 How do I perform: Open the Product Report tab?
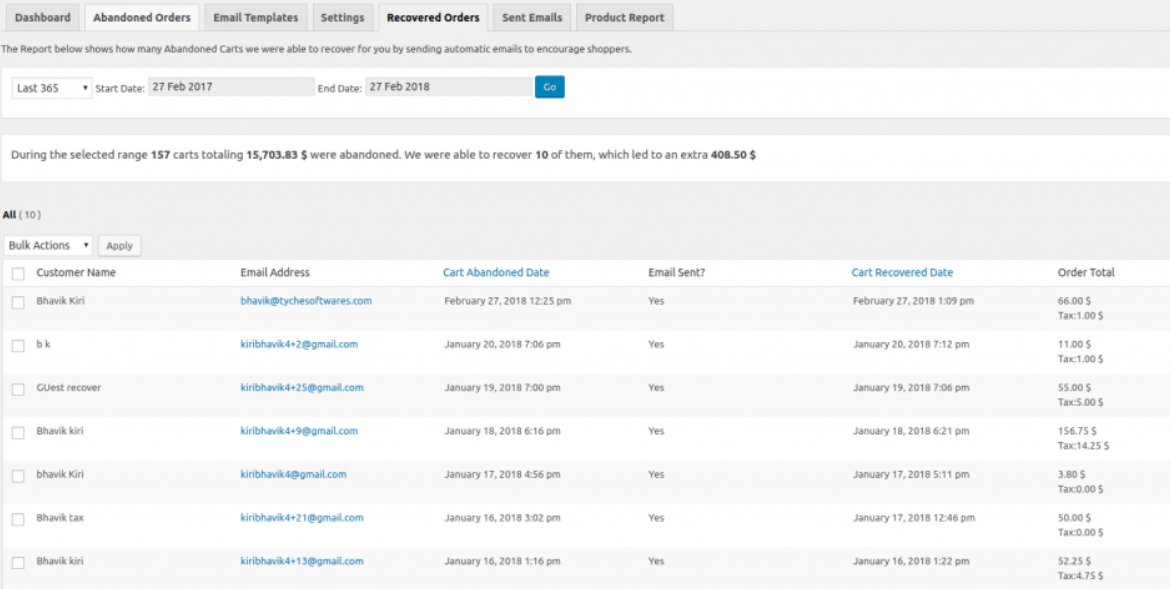coord(624,18)
